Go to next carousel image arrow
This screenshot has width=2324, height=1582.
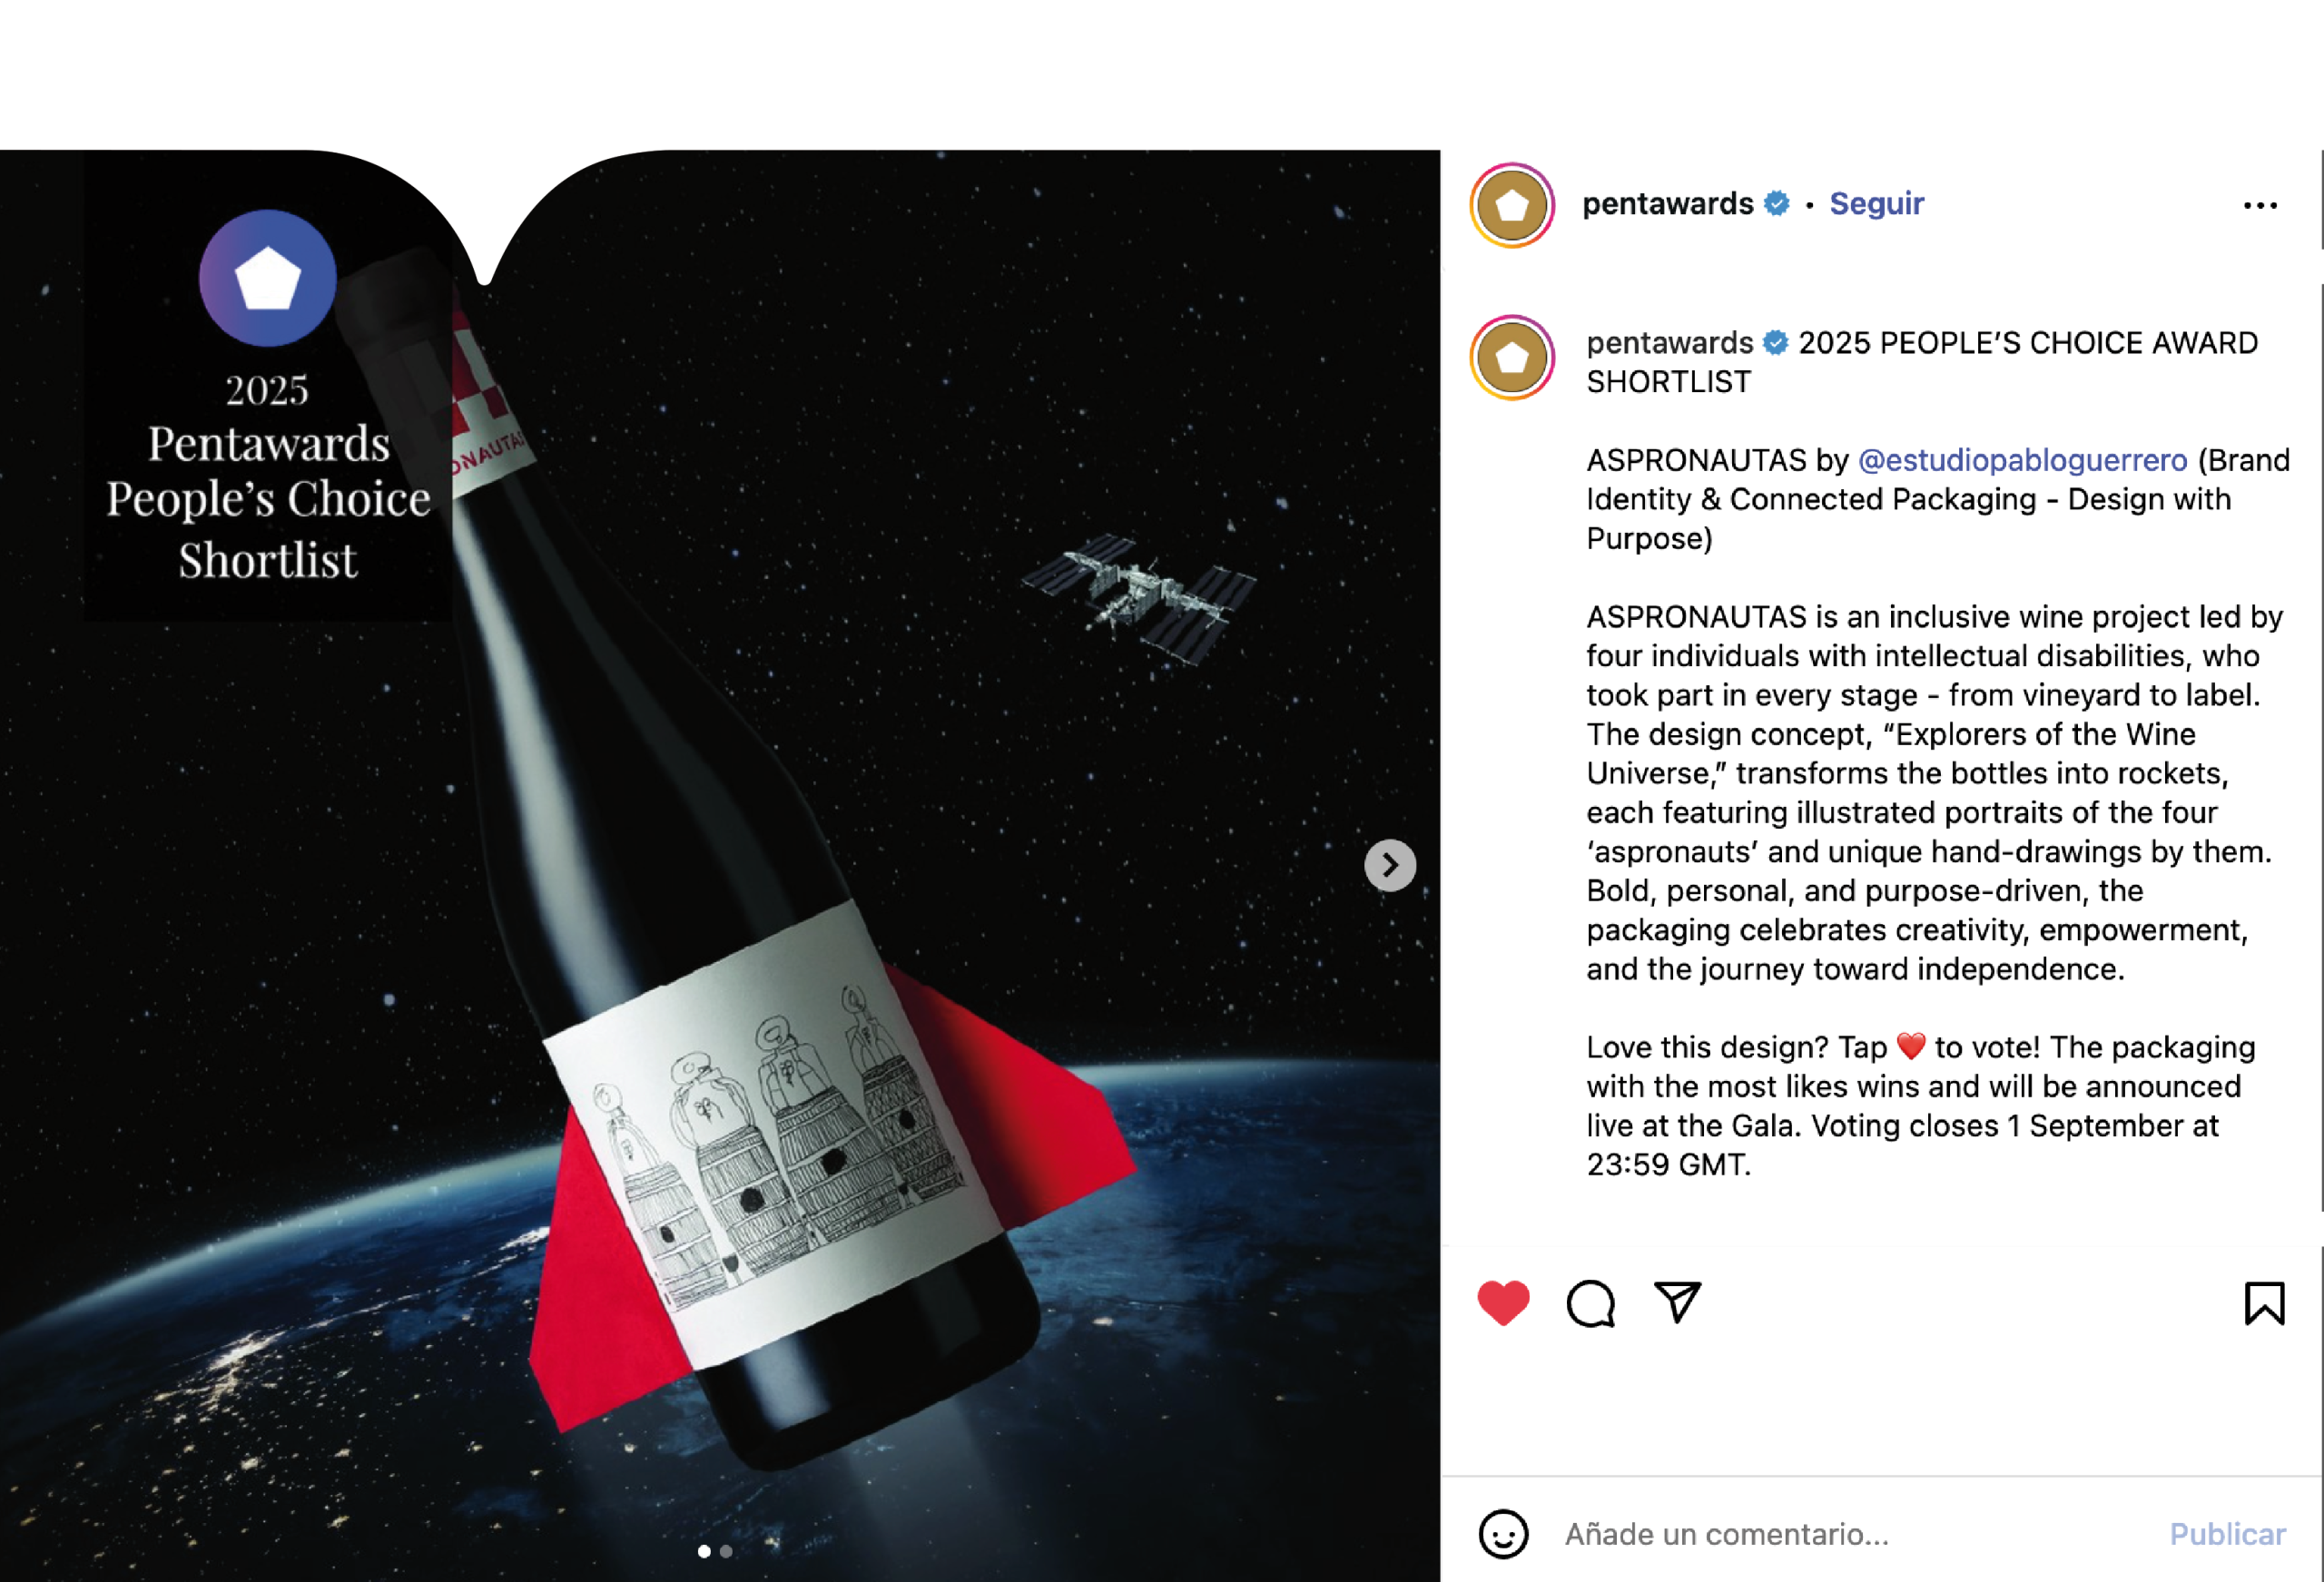point(1389,865)
